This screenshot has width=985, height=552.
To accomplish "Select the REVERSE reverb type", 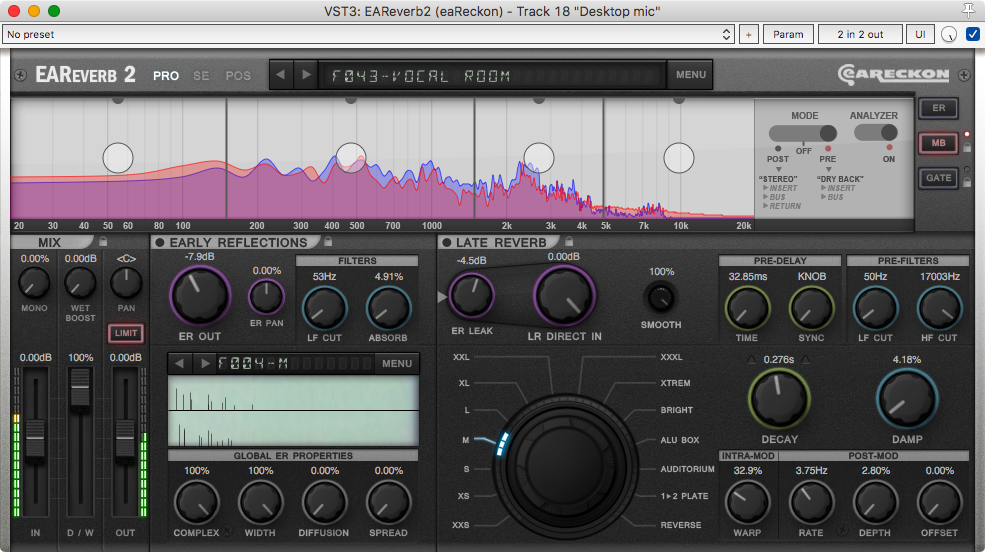I will pyautogui.click(x=680, y=525).
